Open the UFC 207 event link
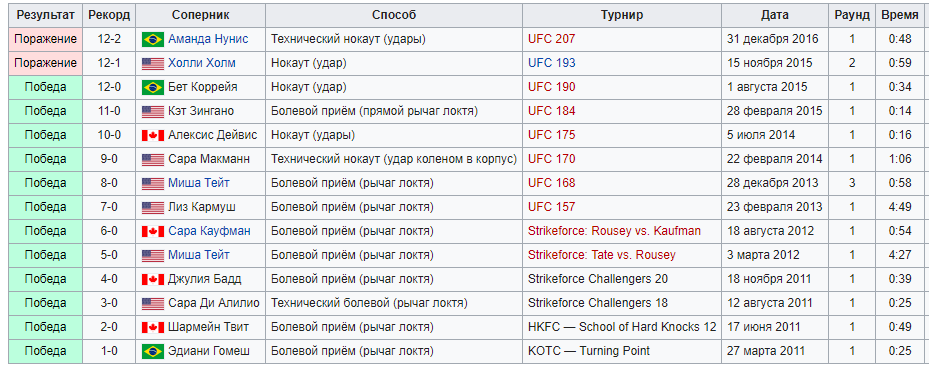Image resolution: width=929 pixels, height=370 pixels. 552,39
